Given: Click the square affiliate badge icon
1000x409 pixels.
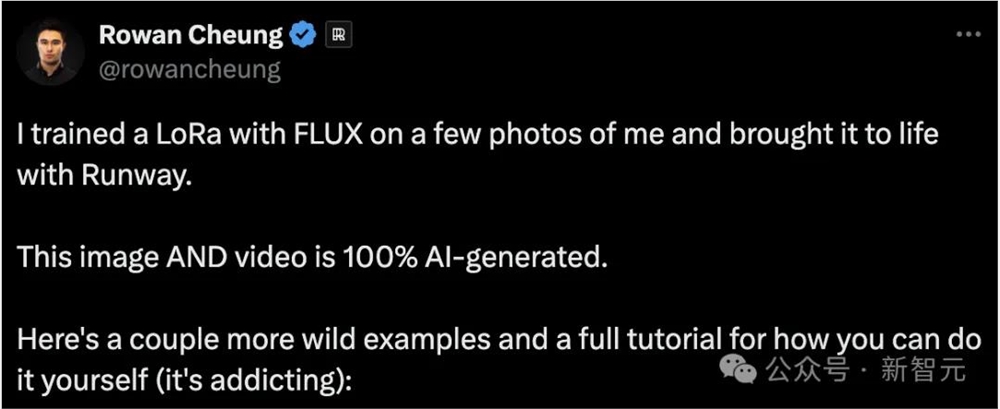Looking at the screenshot, I should click(x=339, y=37).
